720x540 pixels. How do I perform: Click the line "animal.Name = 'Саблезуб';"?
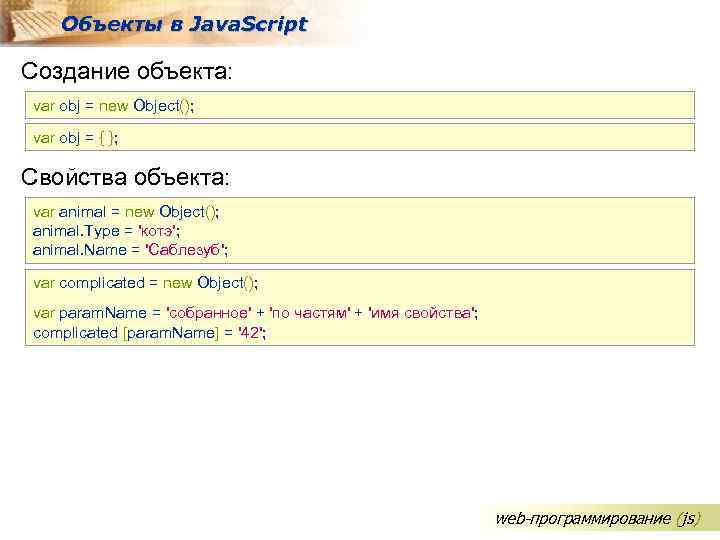point(131,250)
